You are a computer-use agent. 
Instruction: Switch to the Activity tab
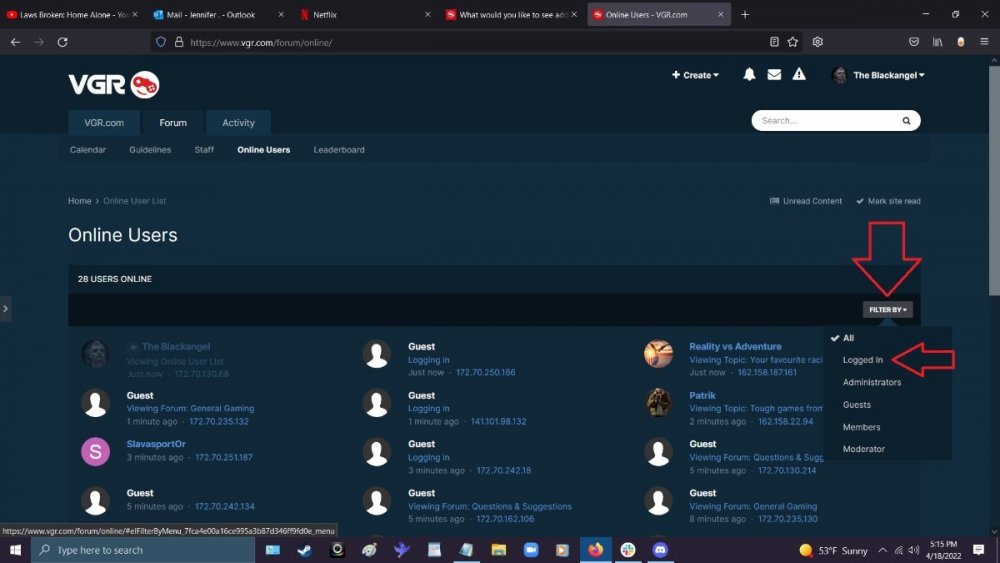238,122
